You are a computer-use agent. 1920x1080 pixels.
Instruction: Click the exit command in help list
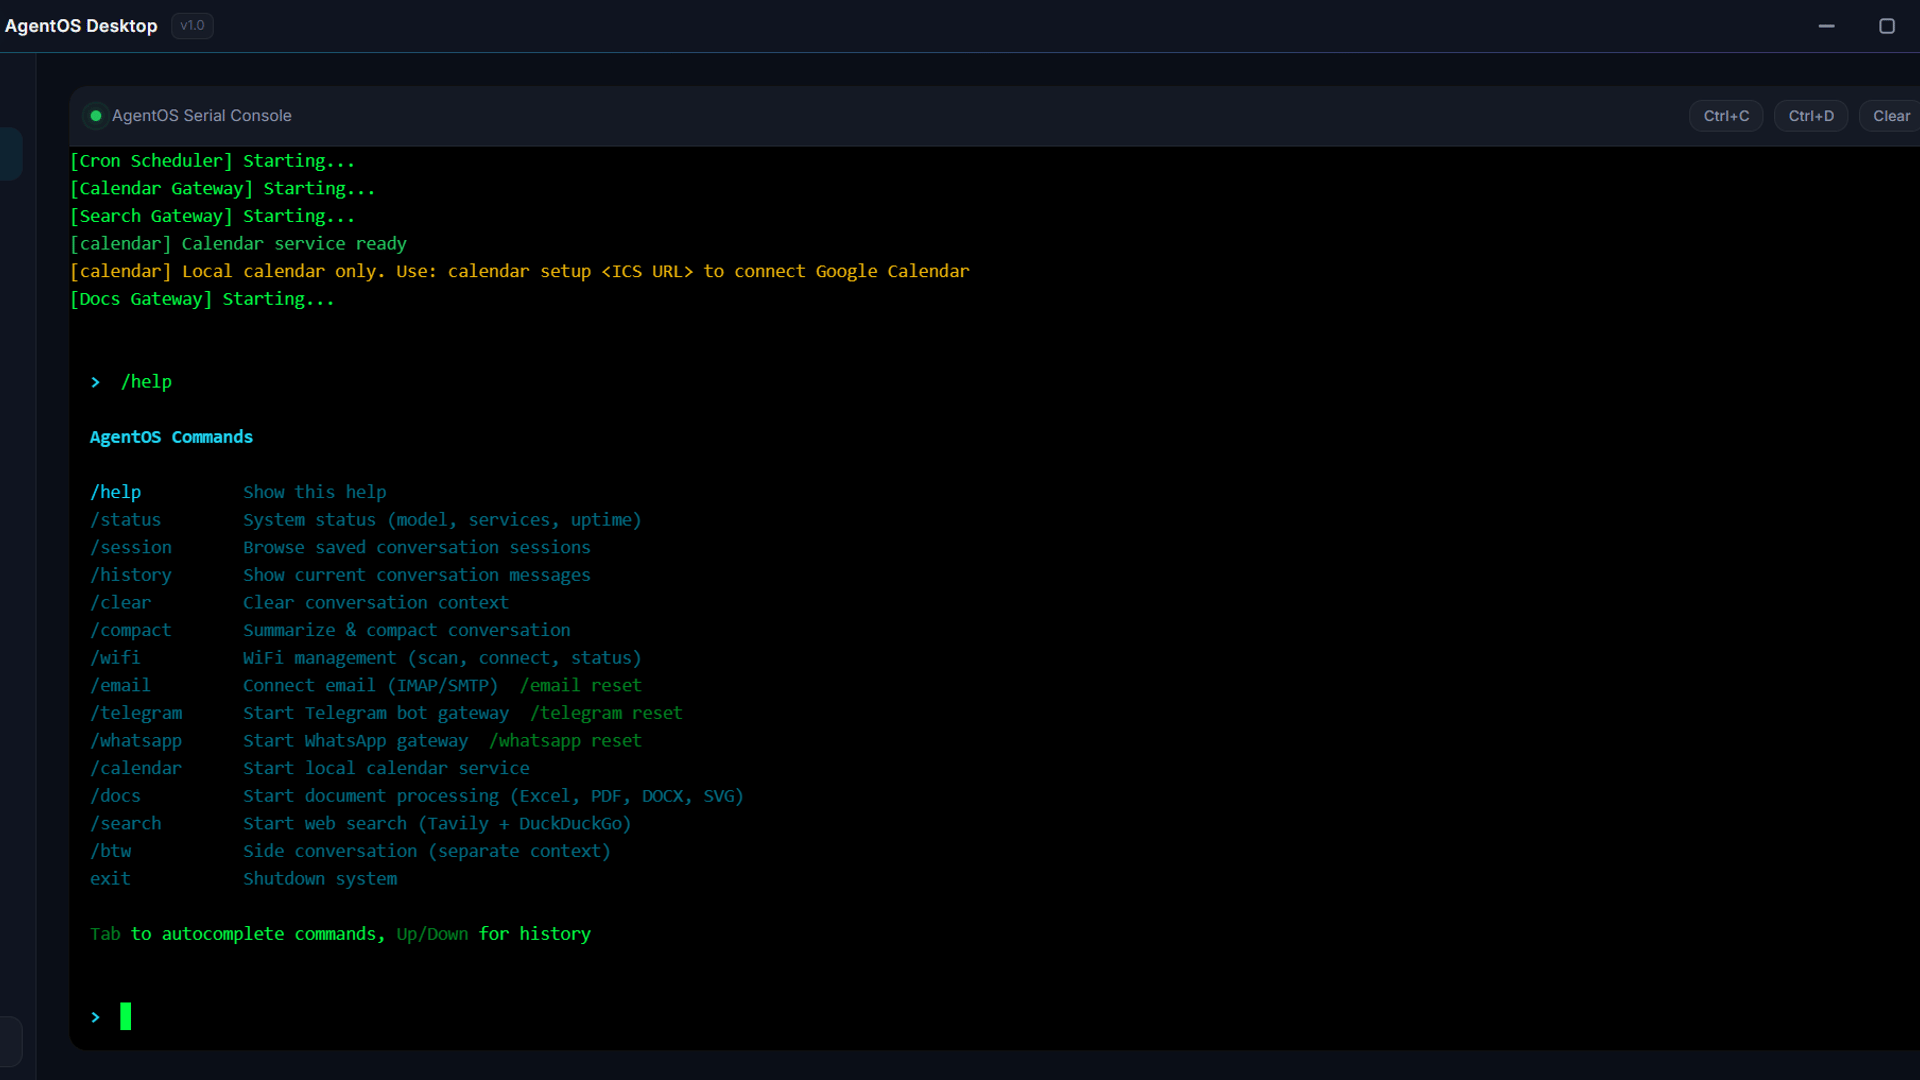[110, 879]
